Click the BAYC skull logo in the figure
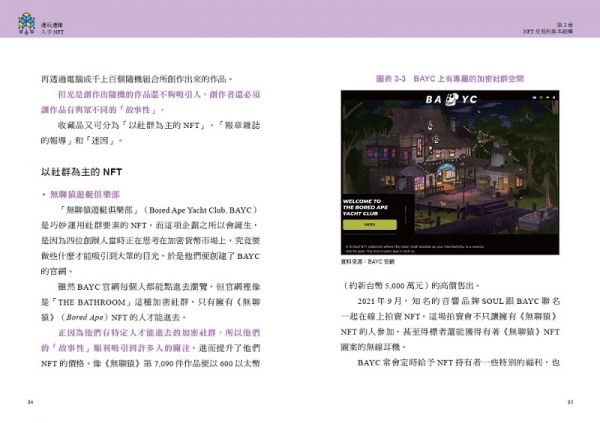600x423 pixels. 453,99
